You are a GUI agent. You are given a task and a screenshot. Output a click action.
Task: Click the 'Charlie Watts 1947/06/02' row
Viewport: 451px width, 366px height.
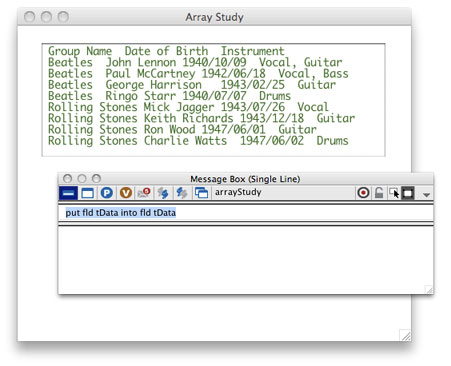click(x=198, y=141)
